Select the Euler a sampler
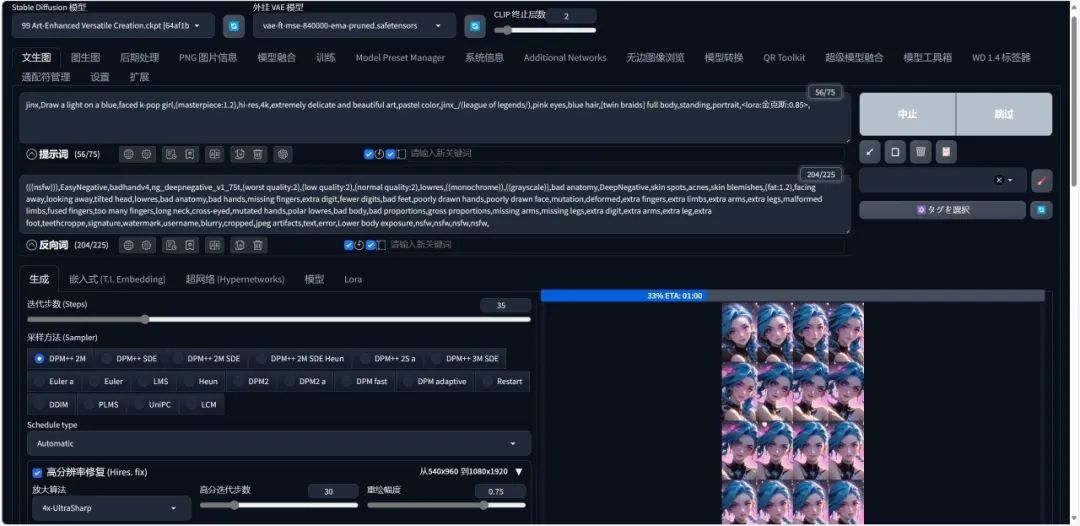The height and width of the screenshot is (526, 1080). click(54, 381)
